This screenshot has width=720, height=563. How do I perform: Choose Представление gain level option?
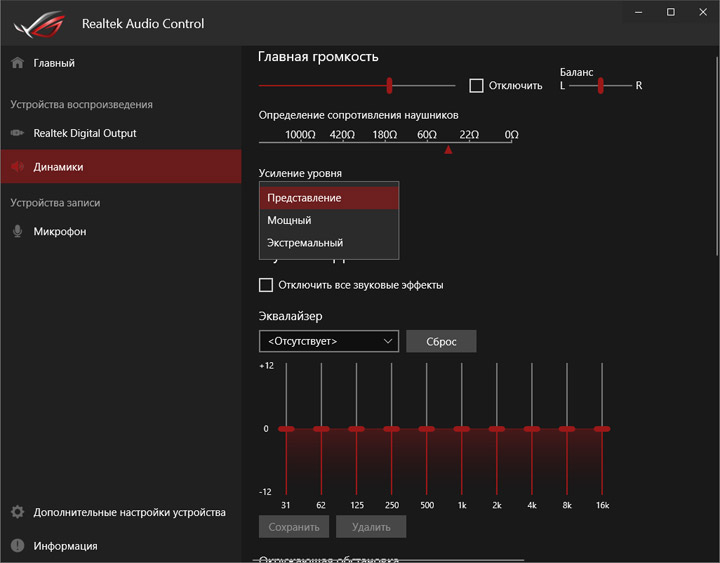point(329,198)
